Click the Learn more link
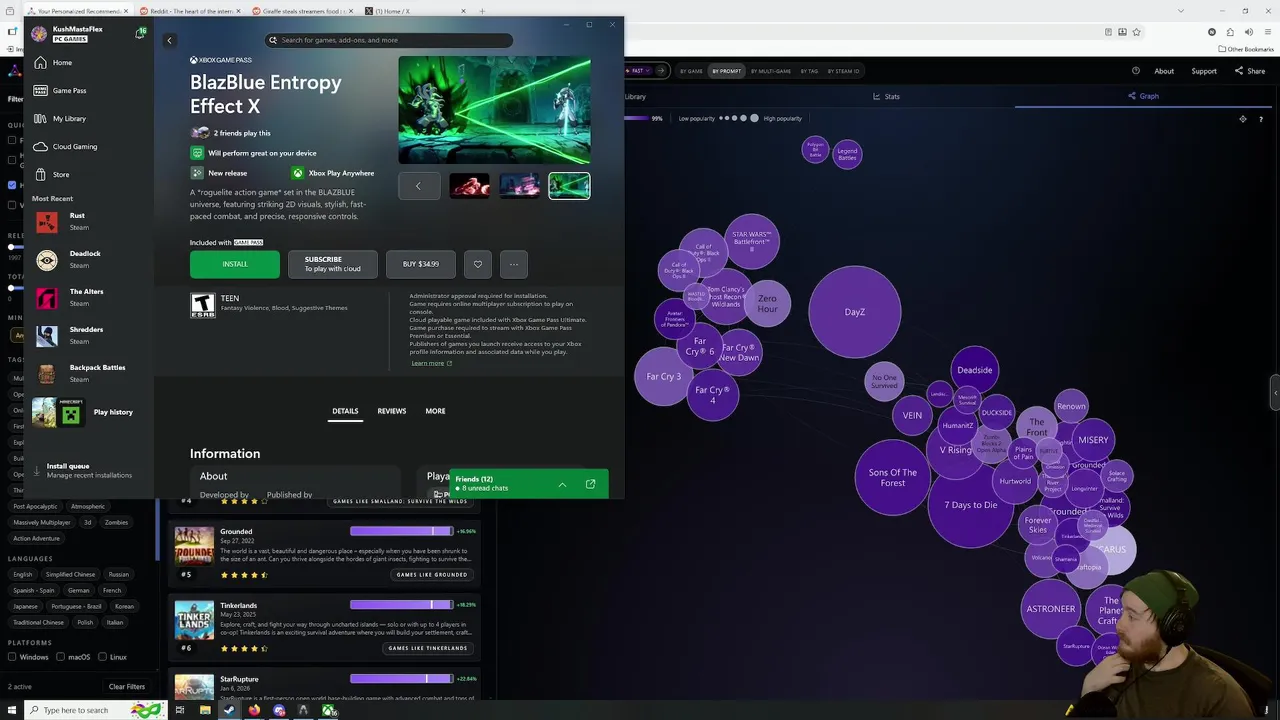 pos(428,363)
